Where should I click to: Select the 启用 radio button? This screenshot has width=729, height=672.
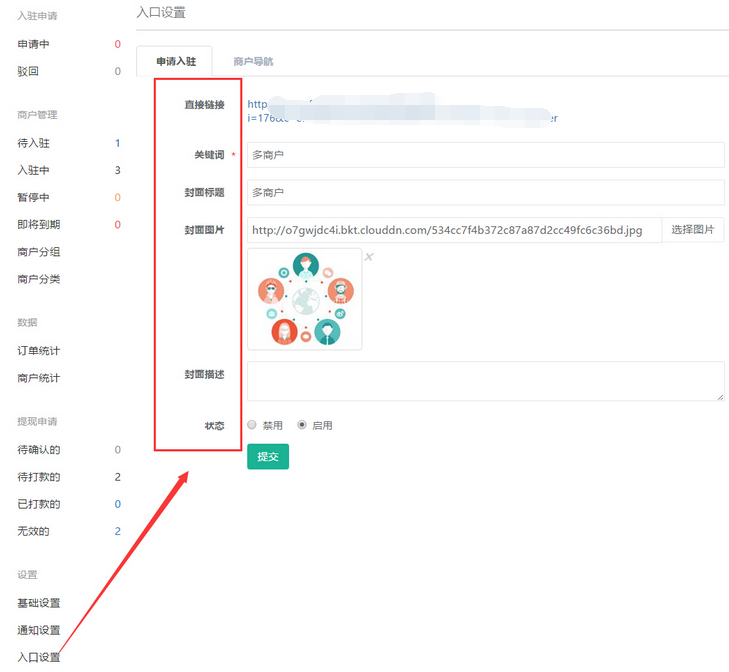coord(302,425)
